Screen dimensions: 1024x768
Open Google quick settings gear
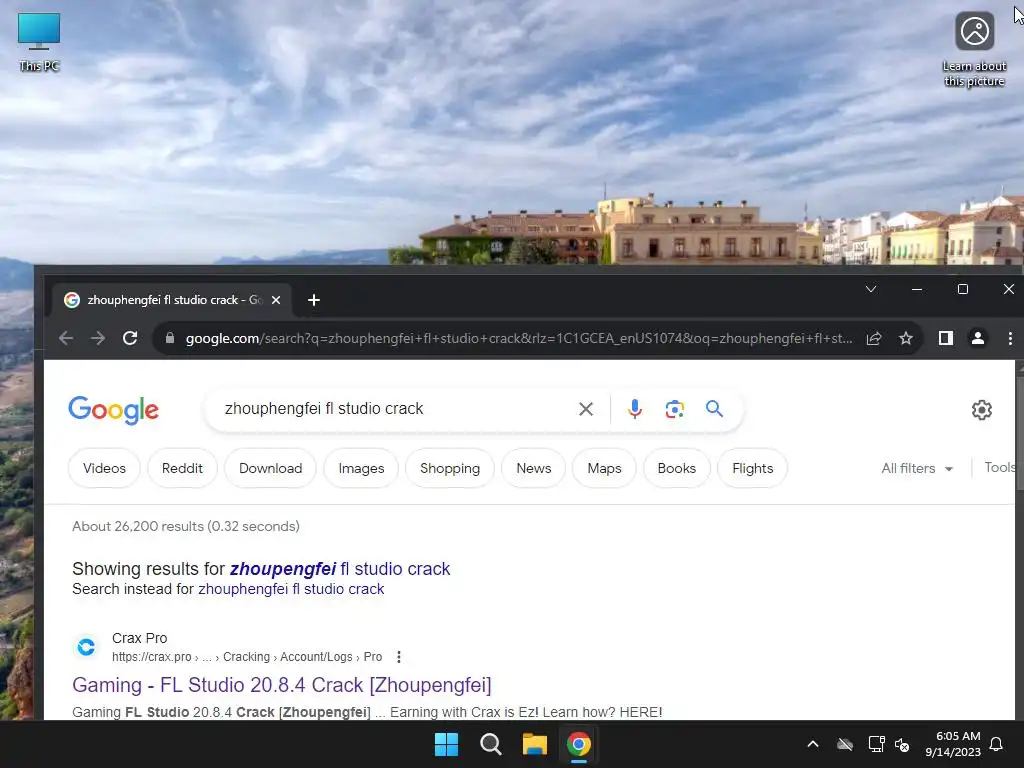pyautogui.click(x=982, y=409)
